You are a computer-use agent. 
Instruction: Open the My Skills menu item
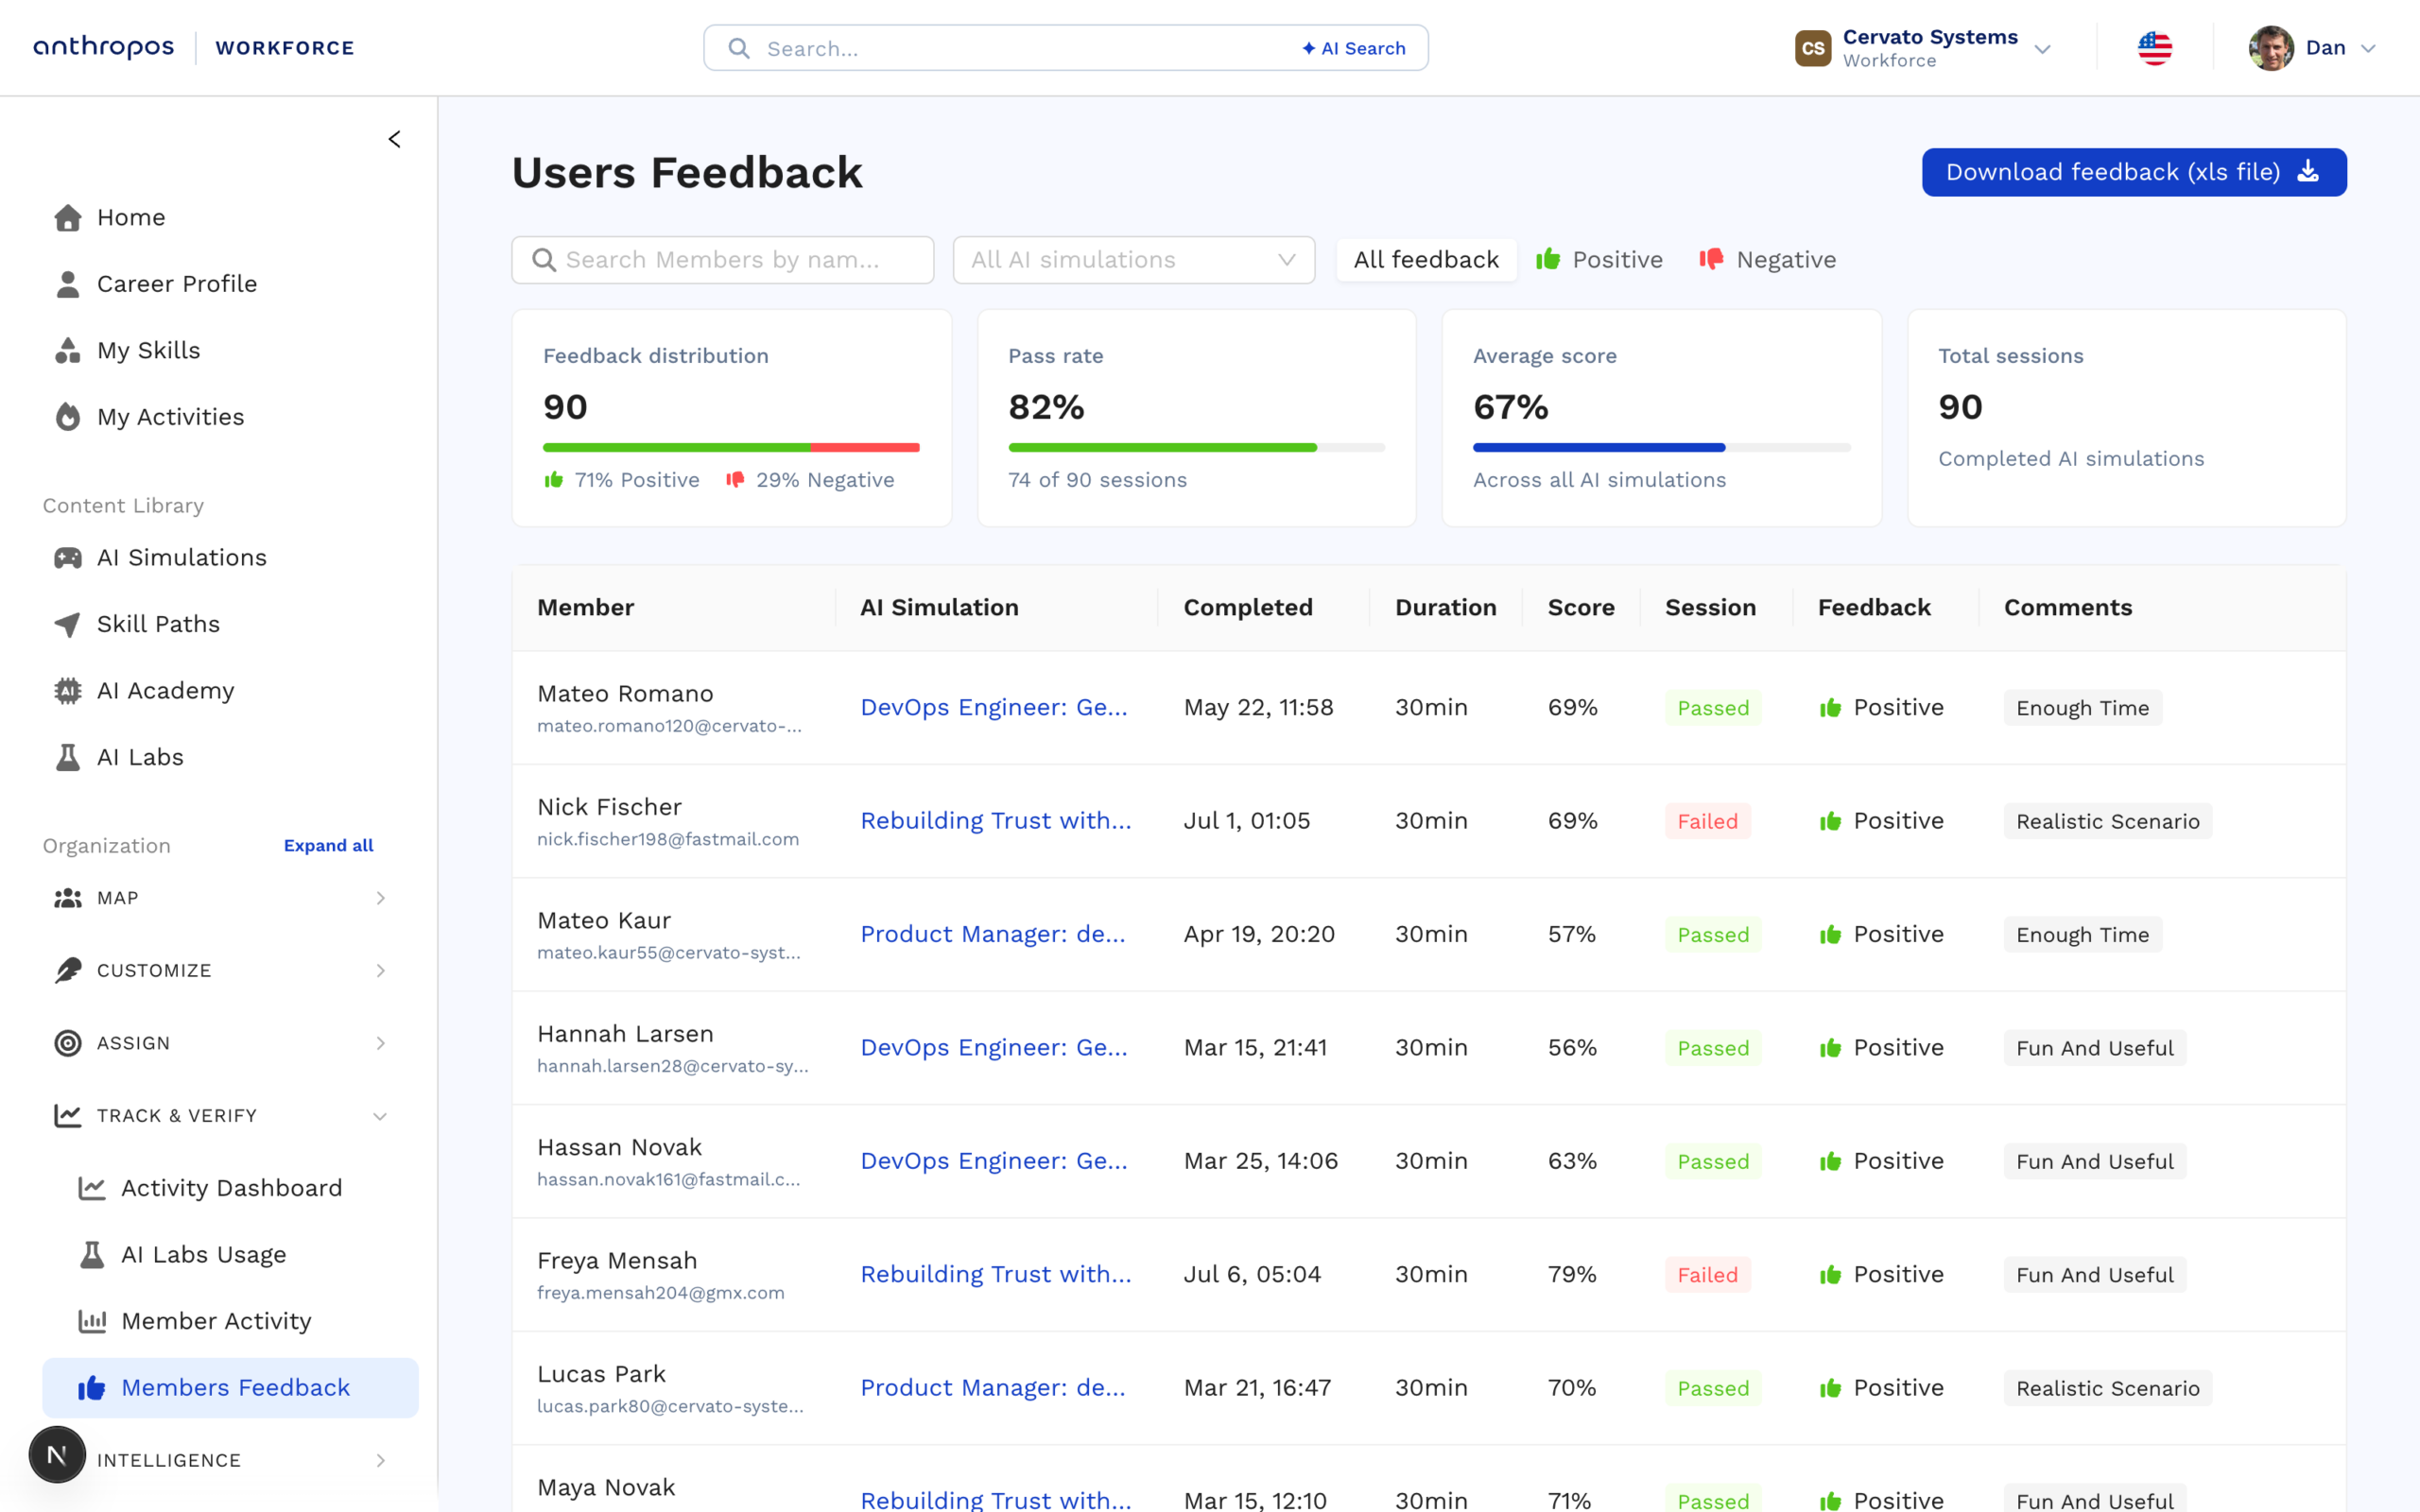pos(229,351)
